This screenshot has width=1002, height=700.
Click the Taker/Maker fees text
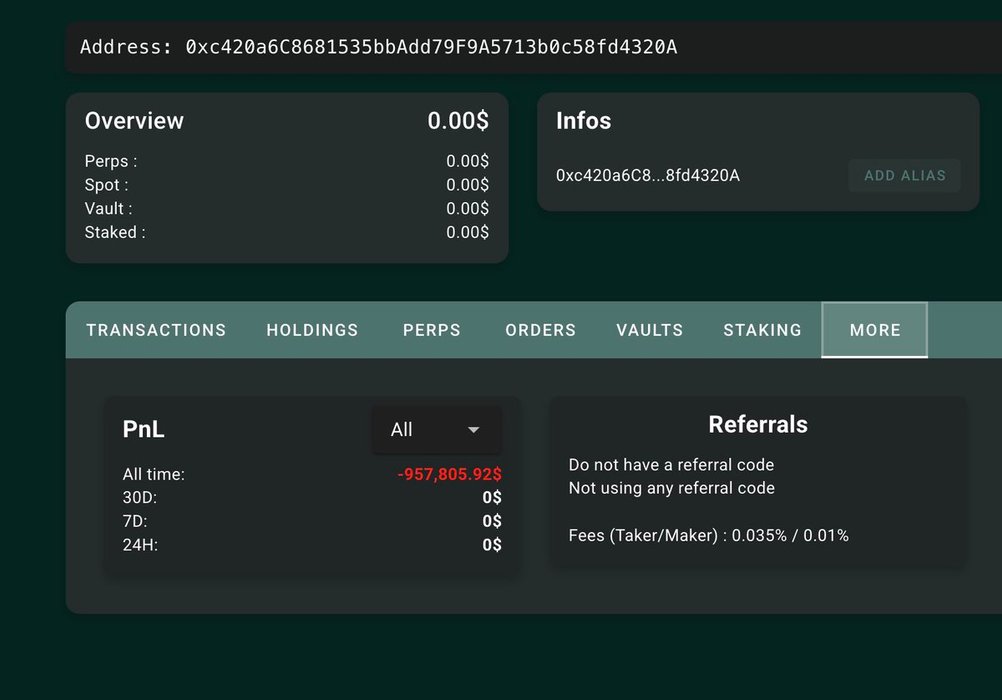[708, 536]
